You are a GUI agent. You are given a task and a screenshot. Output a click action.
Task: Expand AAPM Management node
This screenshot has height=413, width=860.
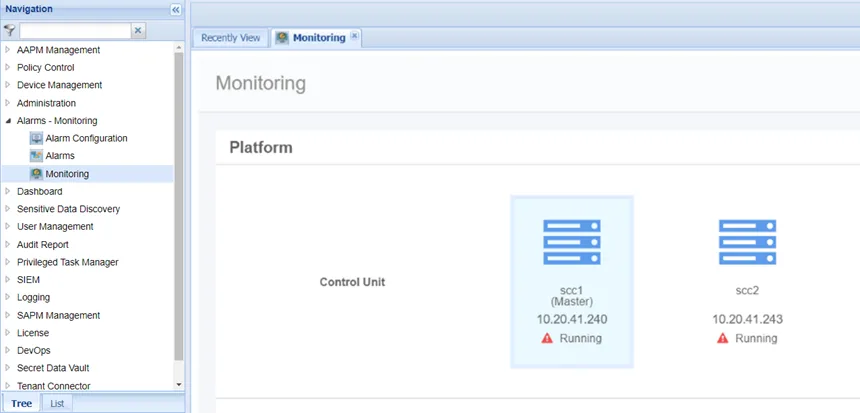[8, 50]
